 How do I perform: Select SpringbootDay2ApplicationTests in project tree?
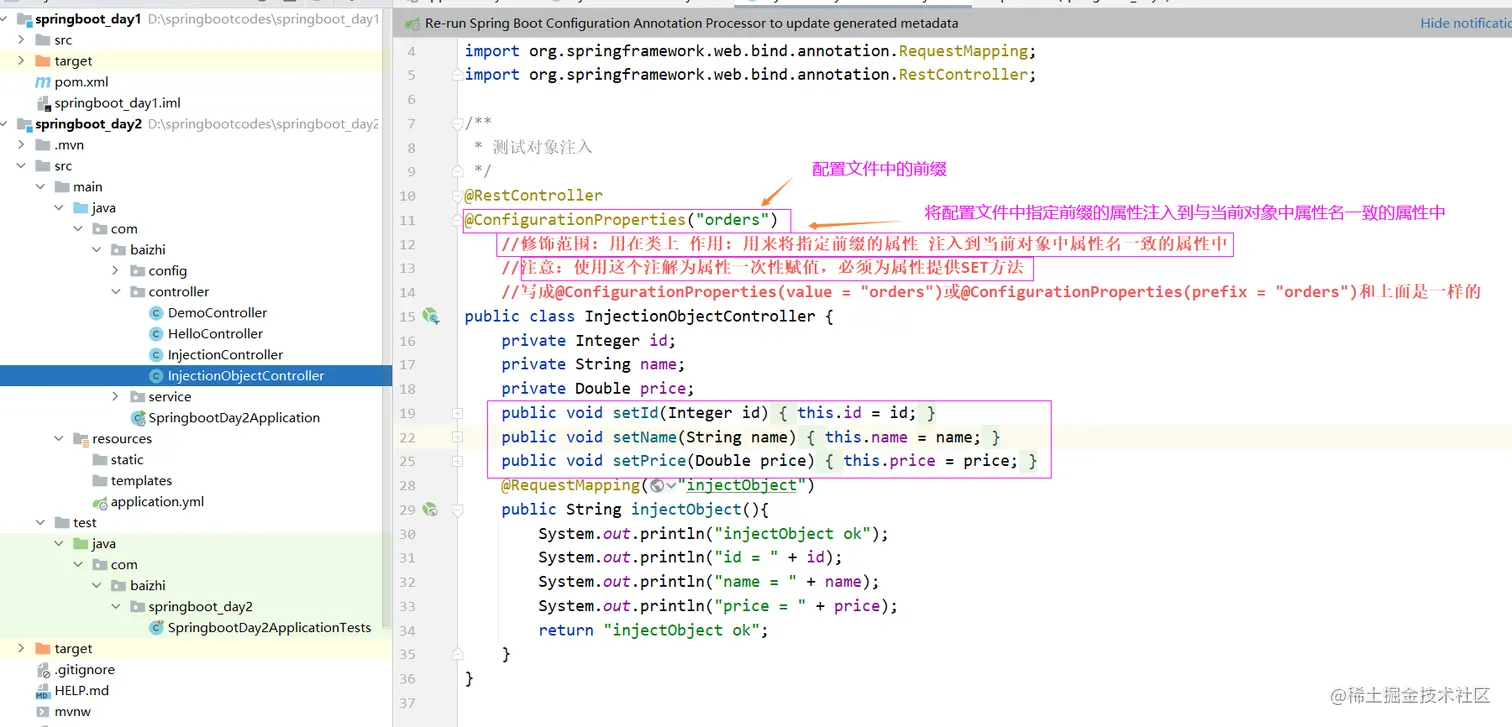pyautogui.click(x=269, y=628)
